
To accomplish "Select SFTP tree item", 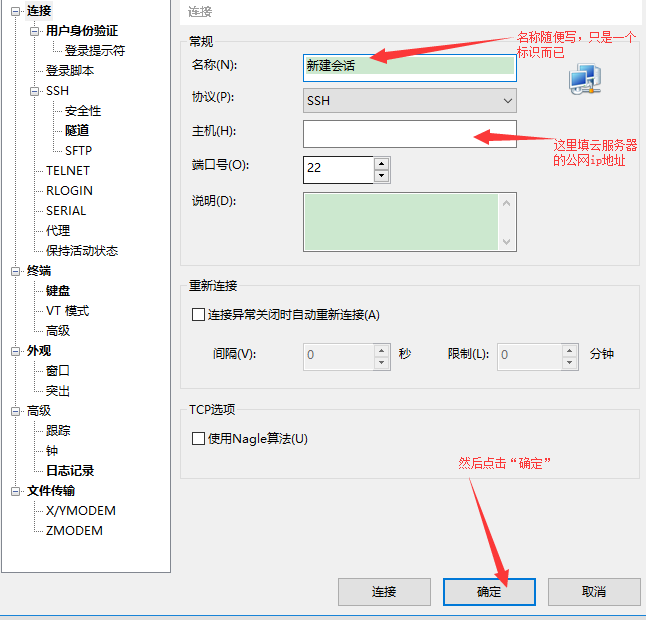I will pos(78,151).
